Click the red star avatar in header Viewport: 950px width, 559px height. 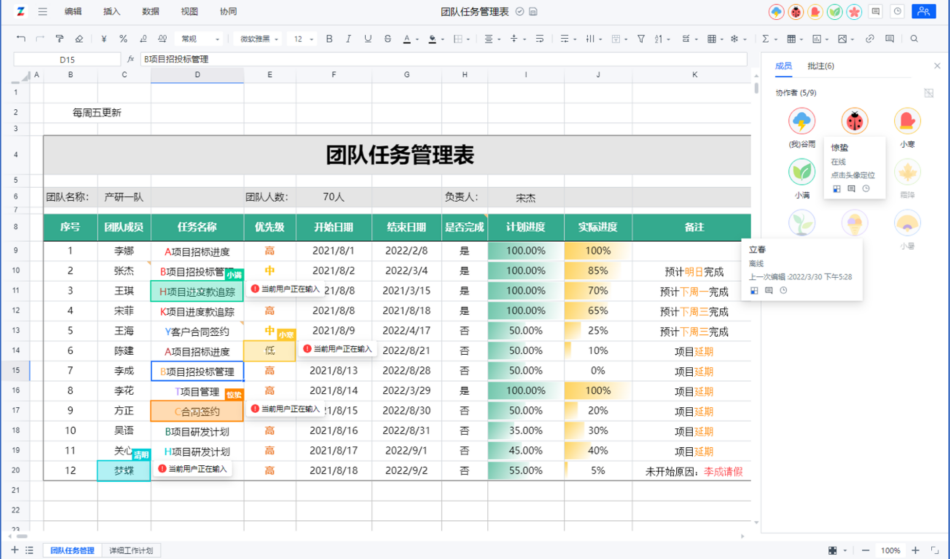(x=854, y=12)
